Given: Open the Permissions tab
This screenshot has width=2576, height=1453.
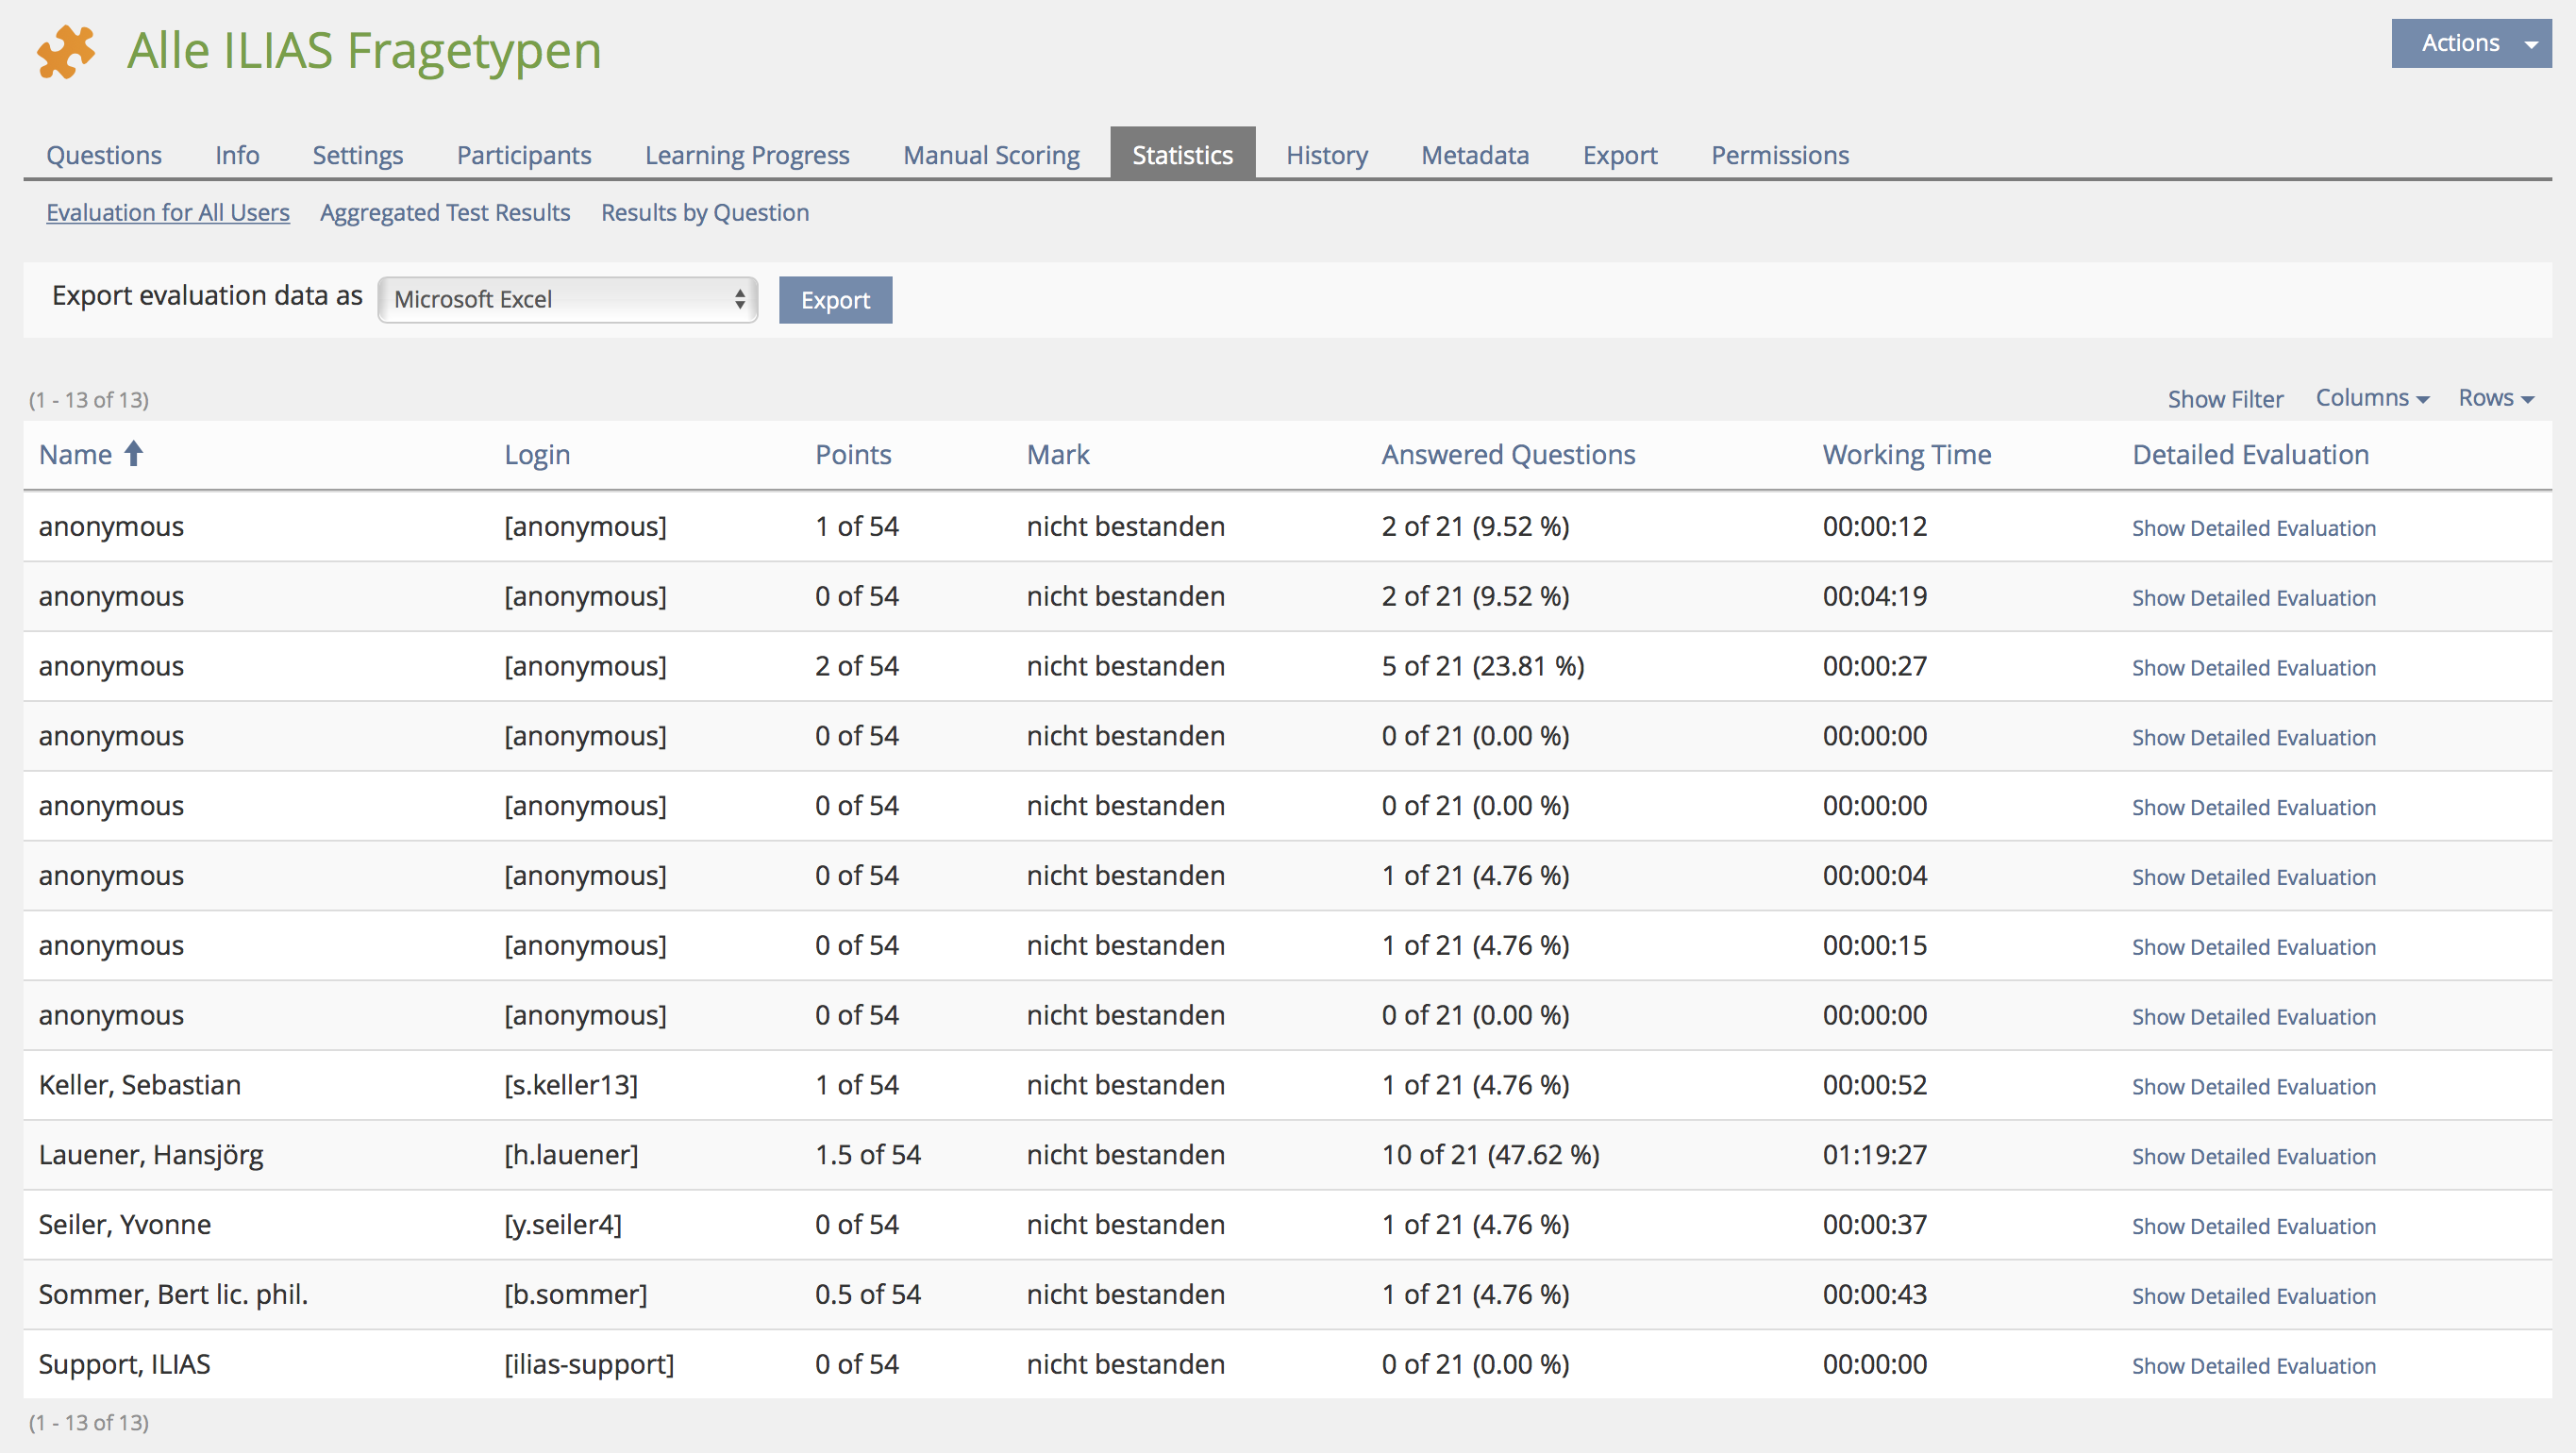Looking at the screenshot, I should pyautogui.click(x=1779, y=155).
